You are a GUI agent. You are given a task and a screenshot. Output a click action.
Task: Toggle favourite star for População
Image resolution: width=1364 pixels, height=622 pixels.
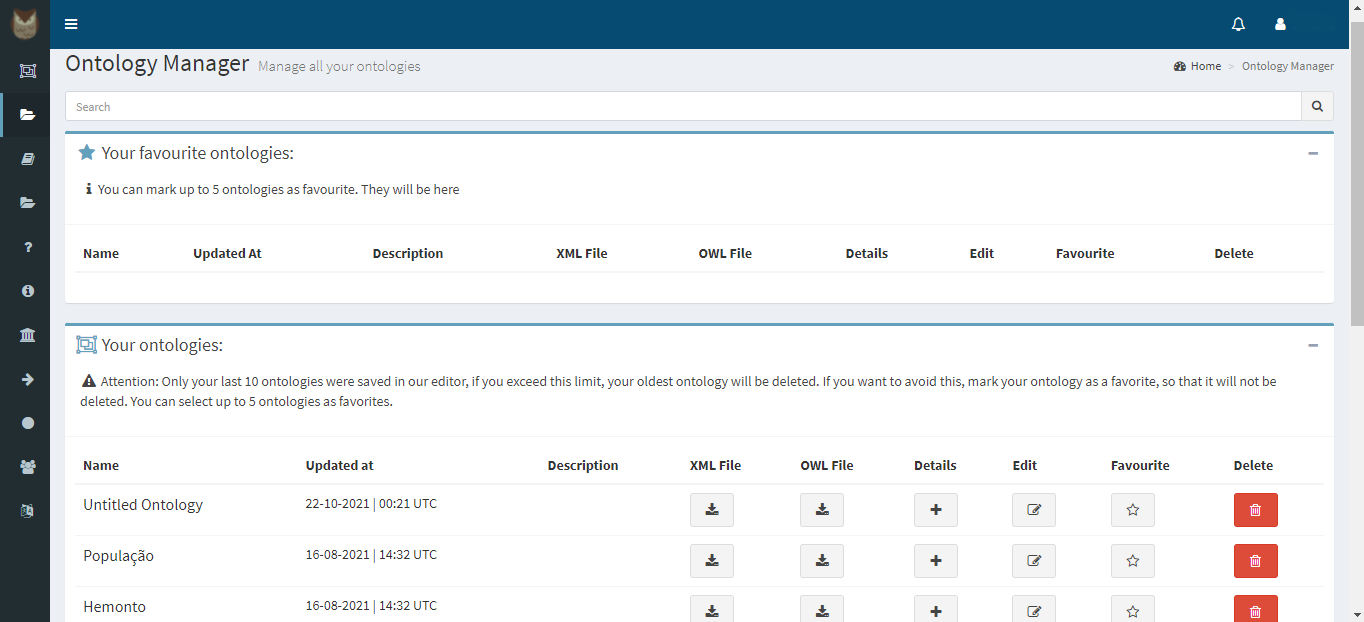click(x=1132, y=561)
